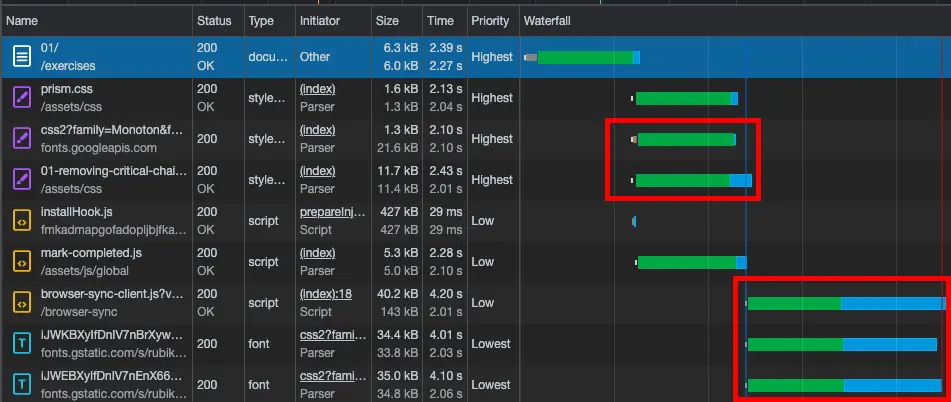Image resolution: width=951 pixels, height=402 pixels.
Task: Sort by the Status column header
Action: click(x=214, y=20)
